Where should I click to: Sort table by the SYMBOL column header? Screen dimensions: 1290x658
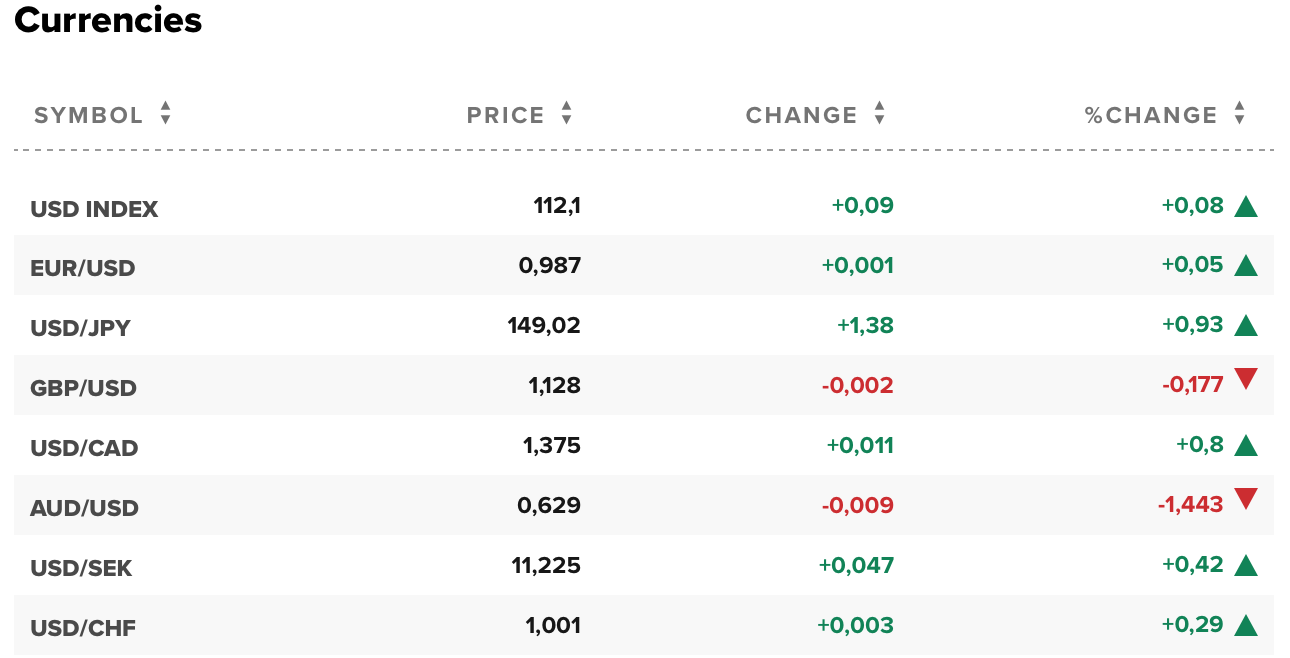point(89,115)
